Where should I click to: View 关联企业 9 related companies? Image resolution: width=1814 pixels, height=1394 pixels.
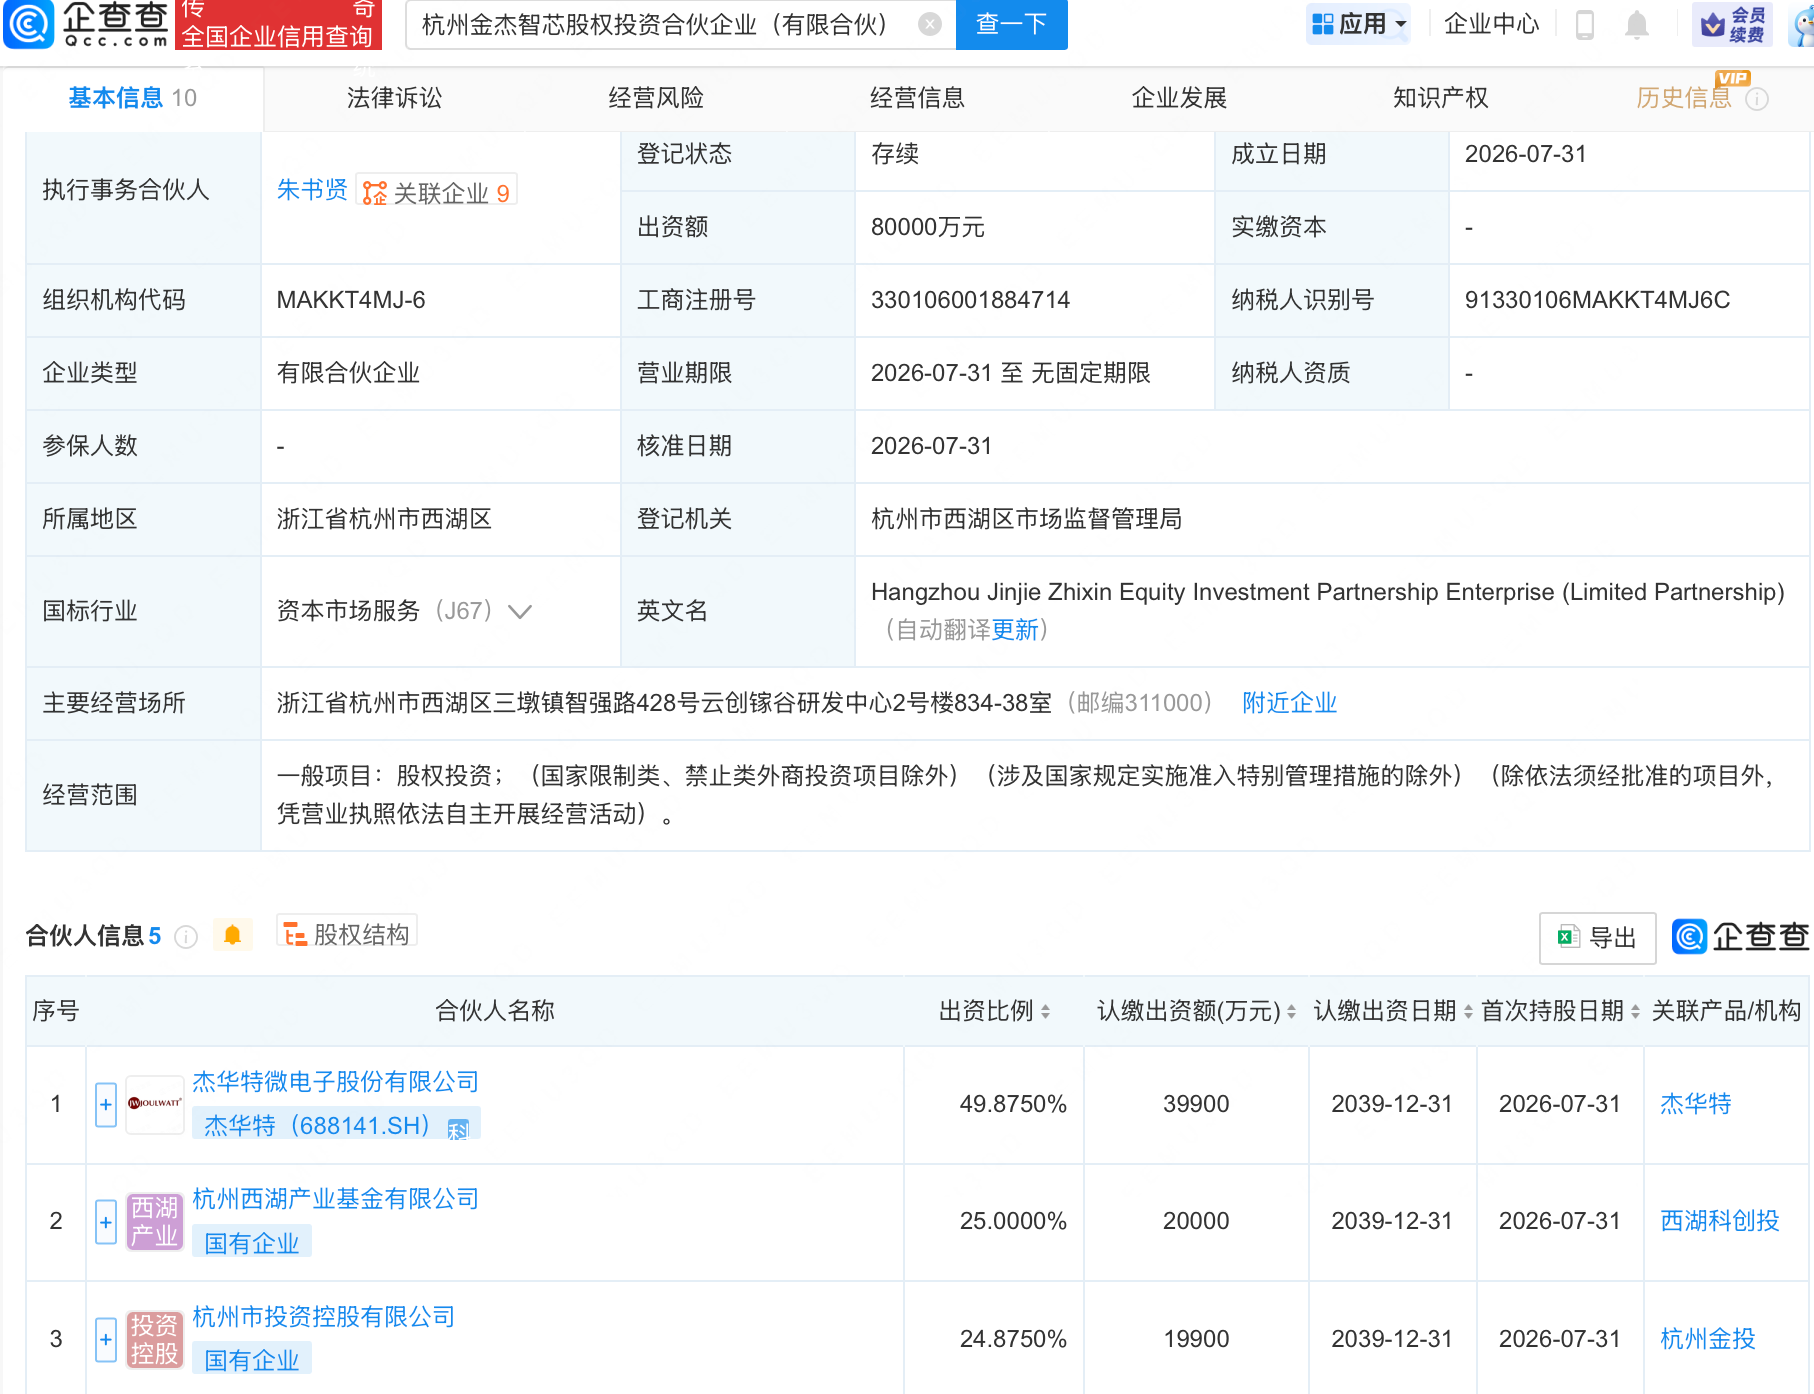click(437, 192)
